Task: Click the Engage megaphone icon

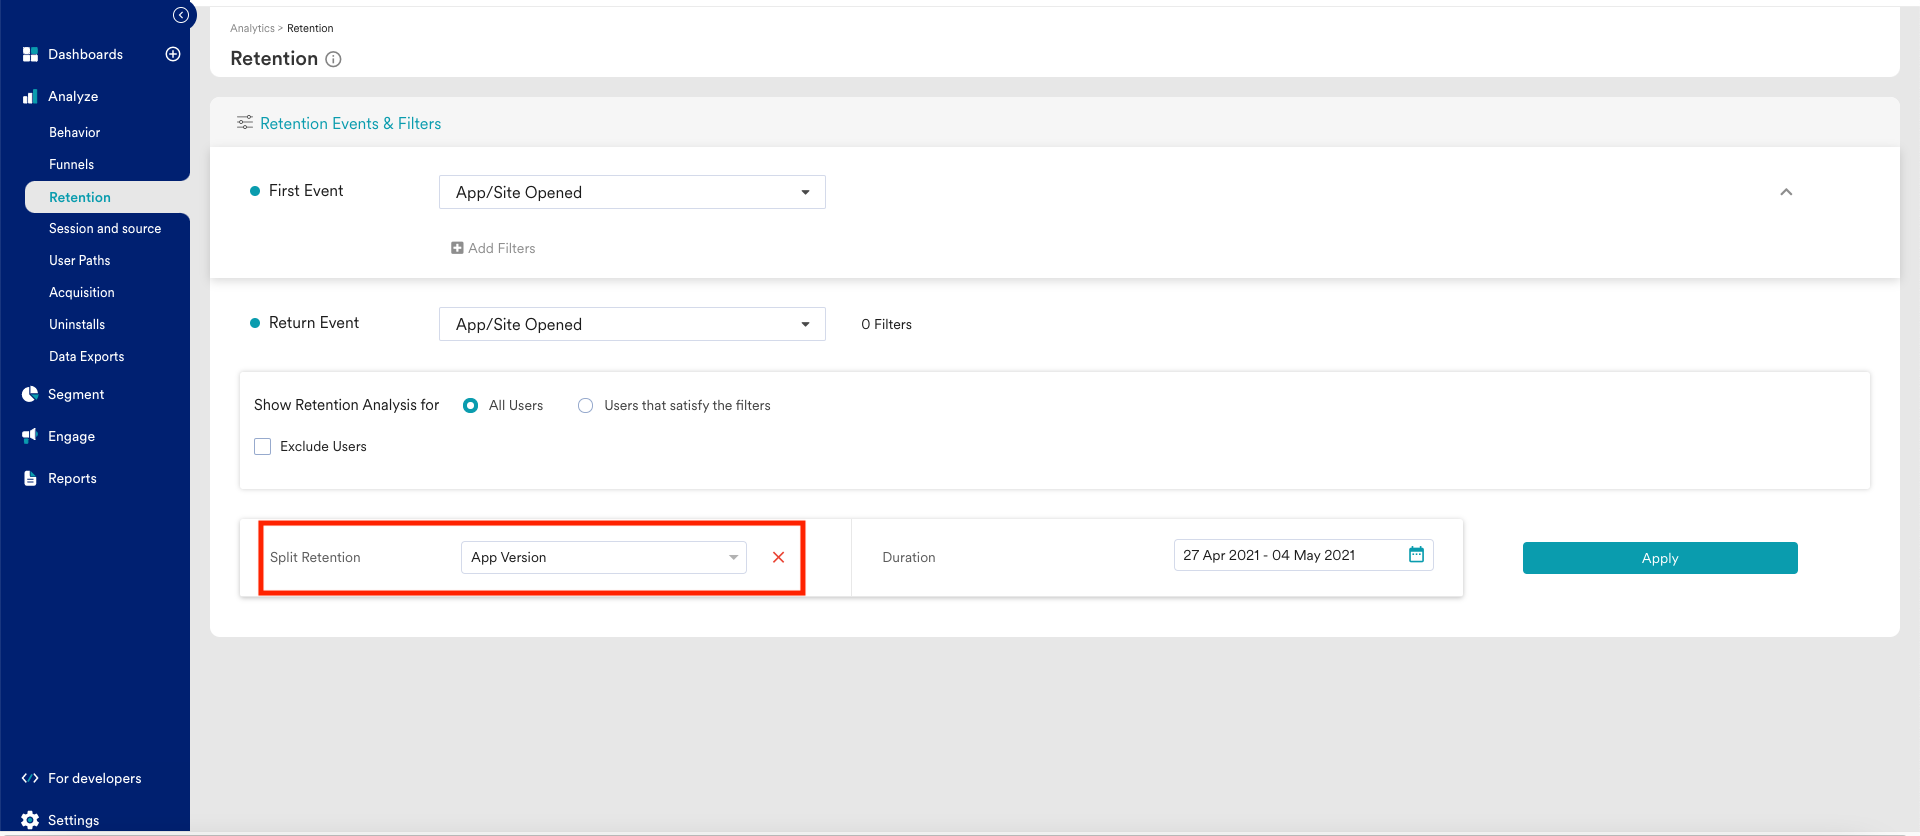Action: click(x=30, y=436)
